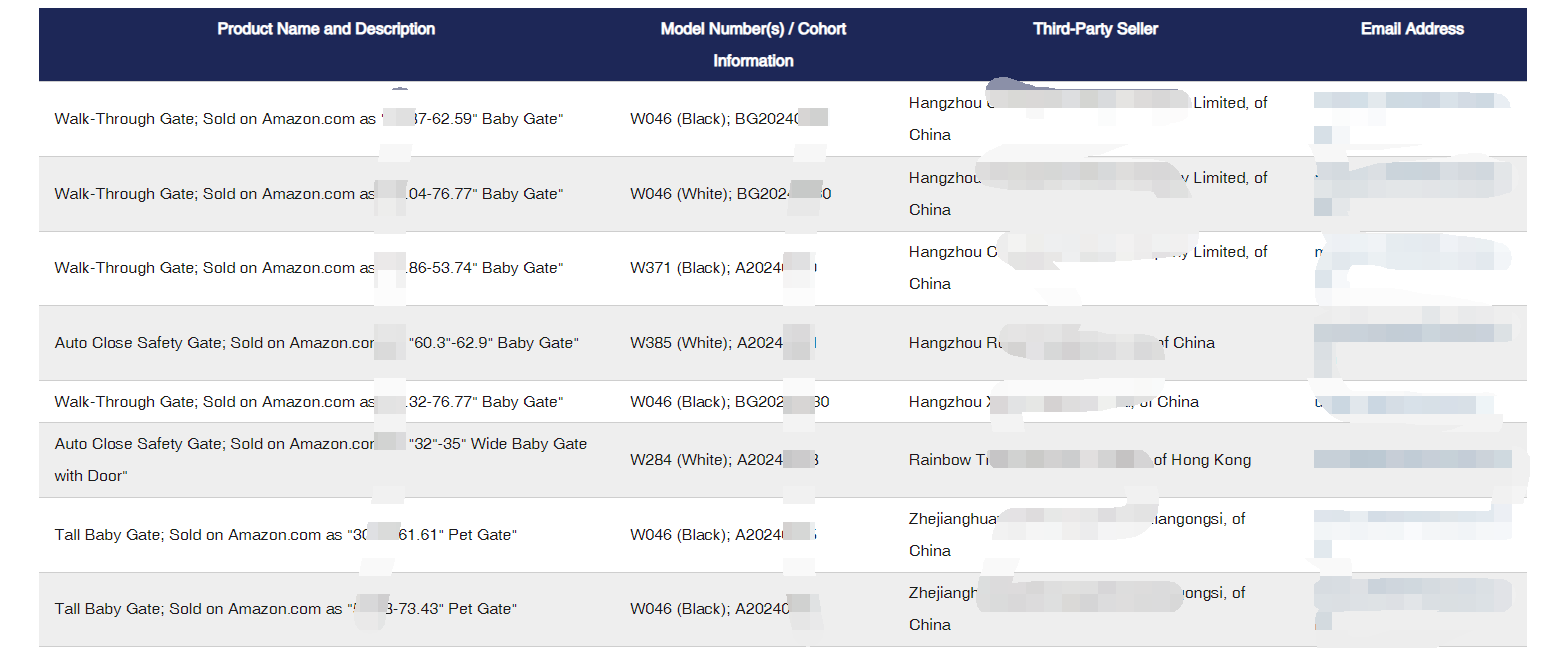The image size is (1544, 667).
Task: Click the '32"-35" Wide Baby Gate with Door' description
Action: tap(321, 460)
